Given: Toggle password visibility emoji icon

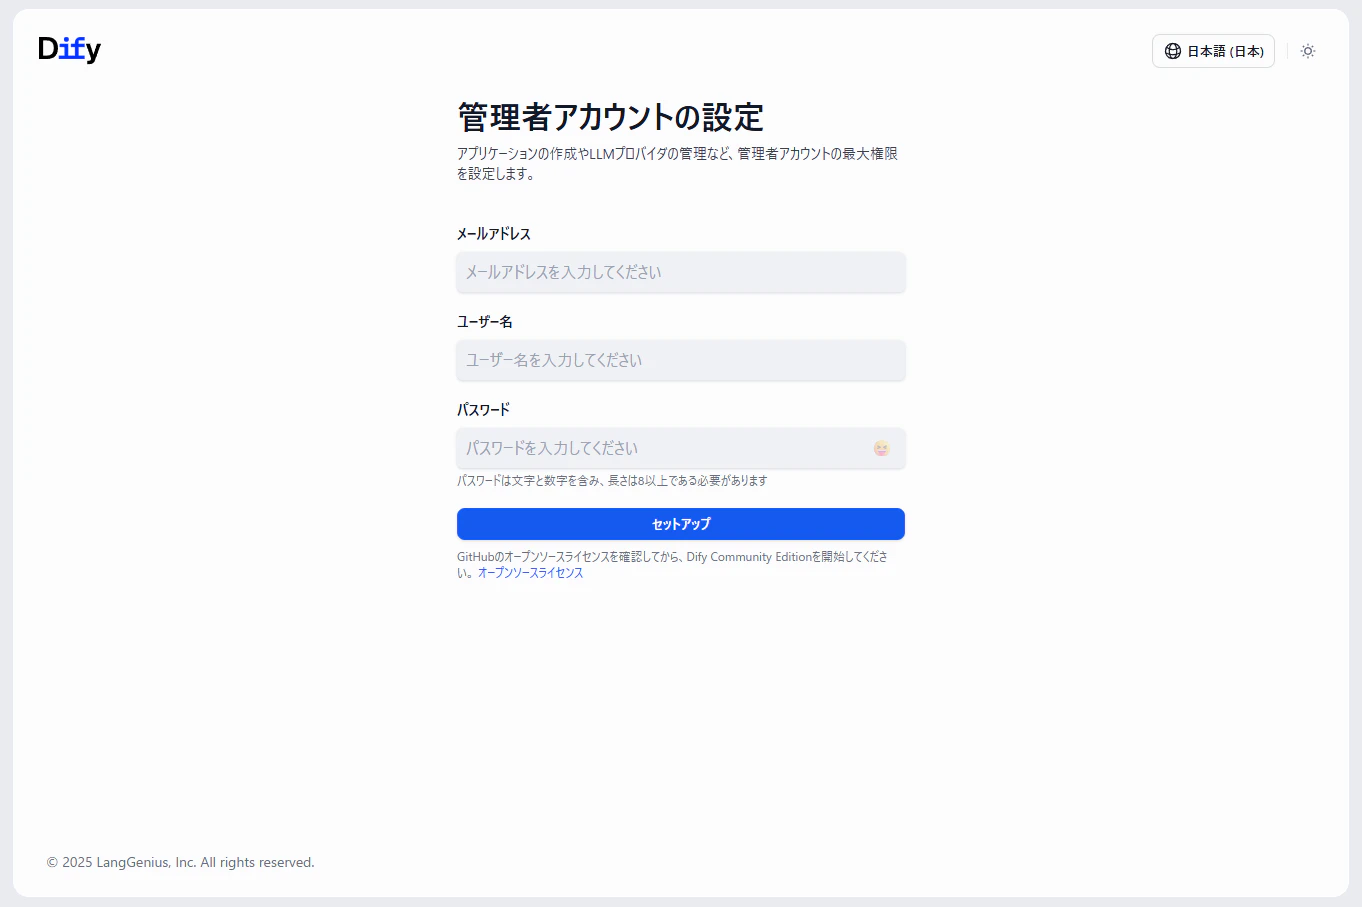Looking at the screenshot, I should pyautogui.click(x=881, y=448).
